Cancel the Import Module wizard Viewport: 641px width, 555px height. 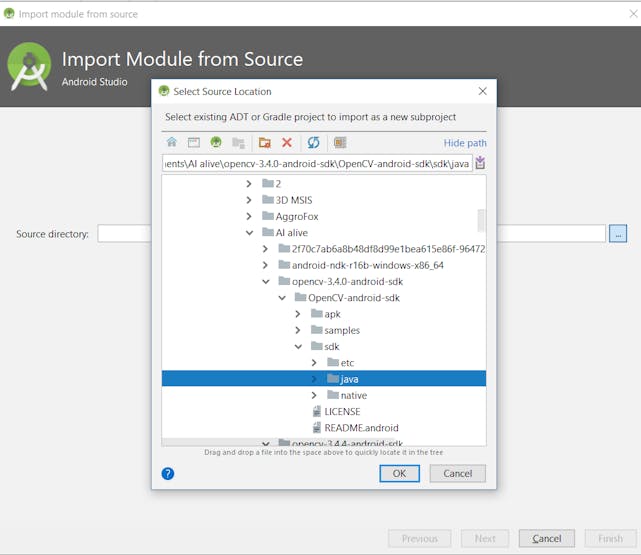(547, 539)
